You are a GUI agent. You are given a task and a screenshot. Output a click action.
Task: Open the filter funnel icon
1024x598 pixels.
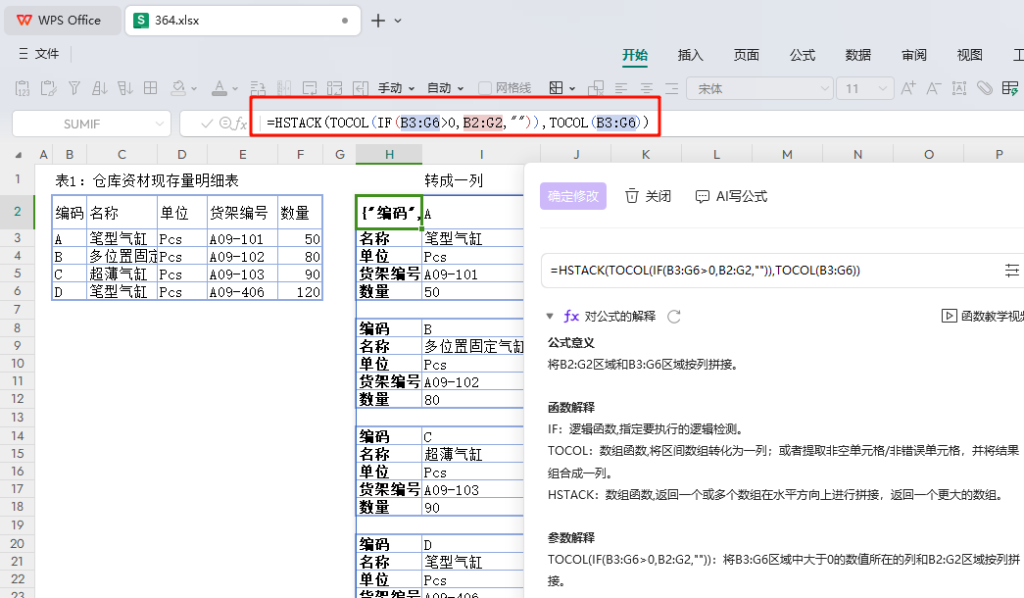74,88
